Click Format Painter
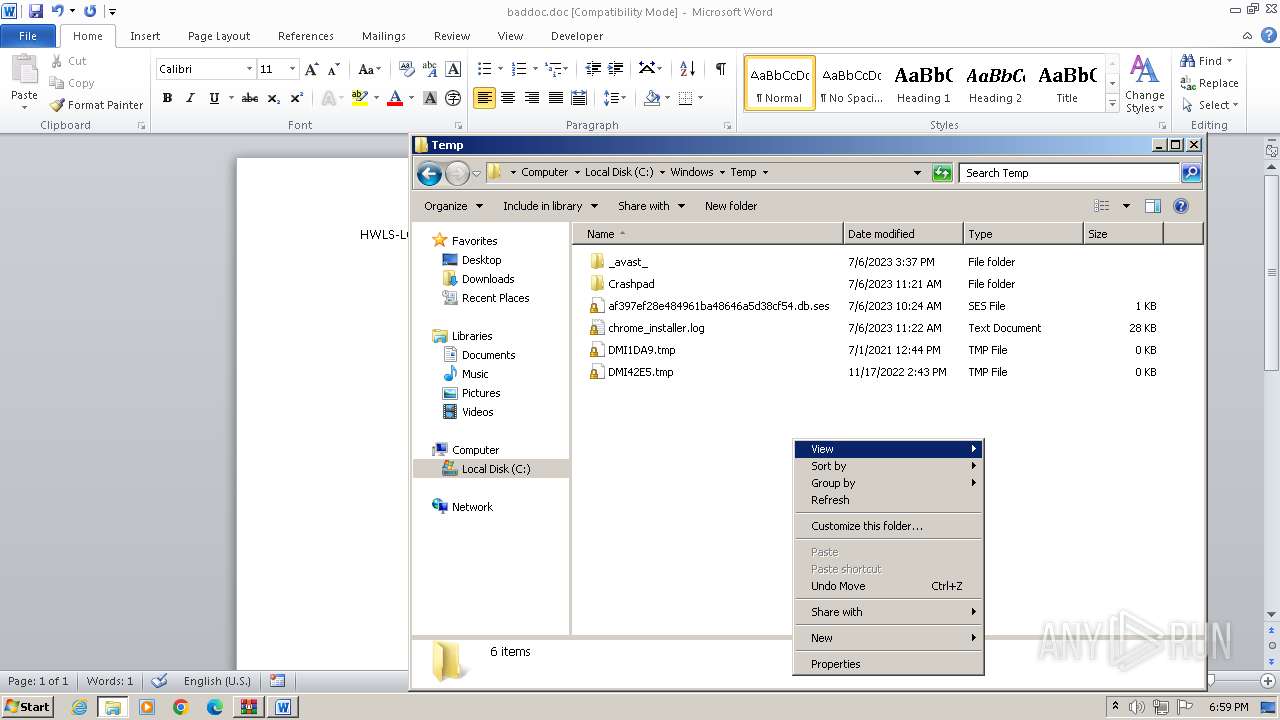Image resolution: width=1280 pixels, height=720 pixels. [96, 105]
